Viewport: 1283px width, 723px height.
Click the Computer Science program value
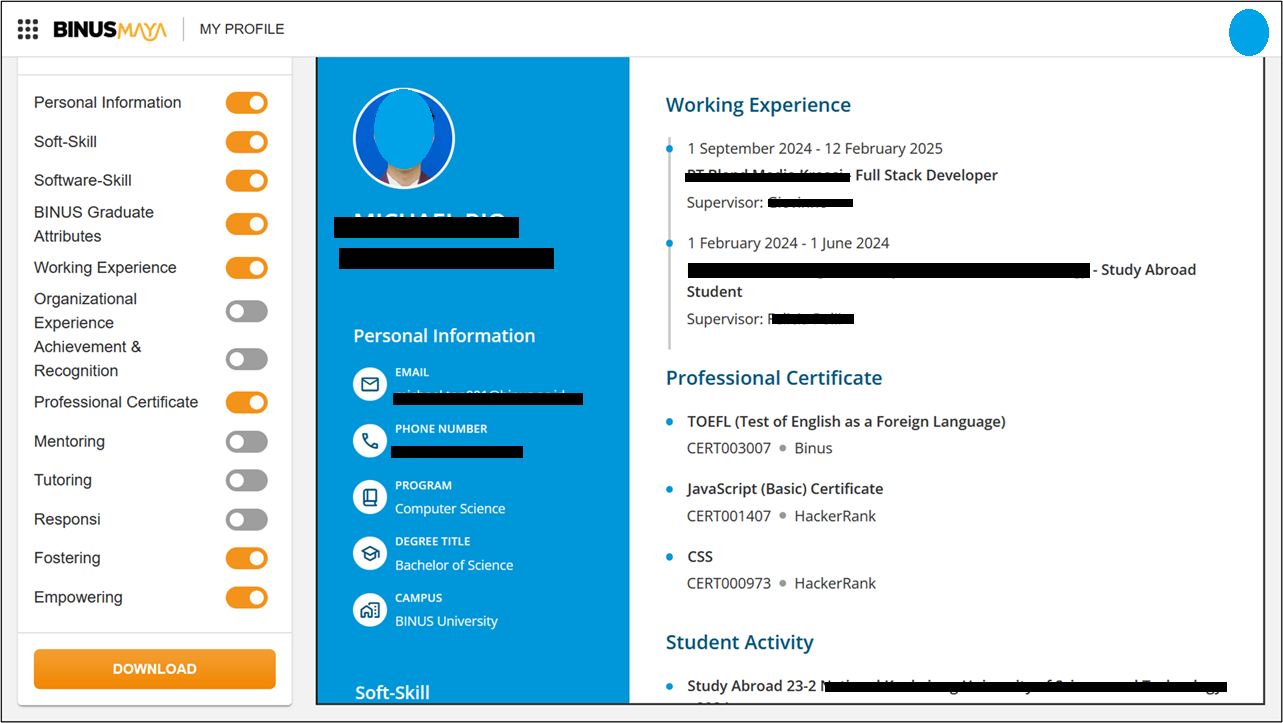coord(450,508)
